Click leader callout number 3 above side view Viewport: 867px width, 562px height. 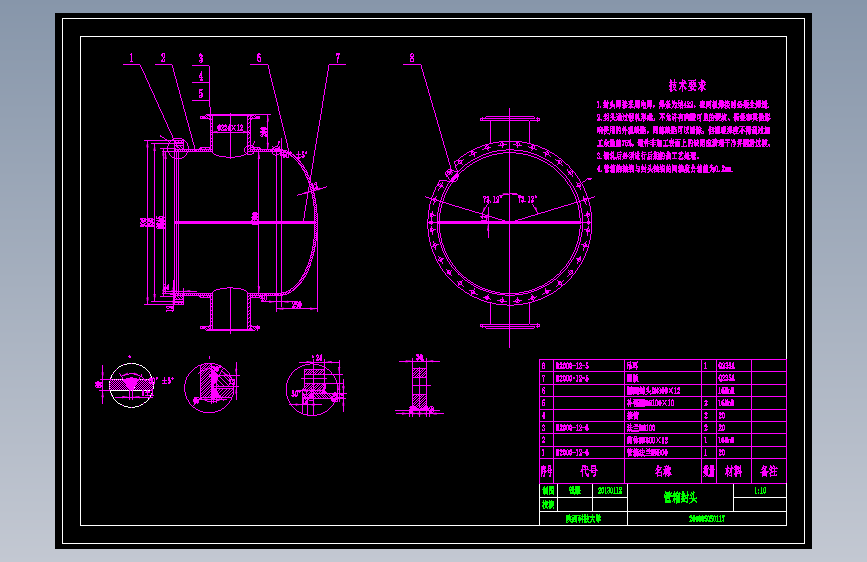pyautogui.click(x=201, y=58)
